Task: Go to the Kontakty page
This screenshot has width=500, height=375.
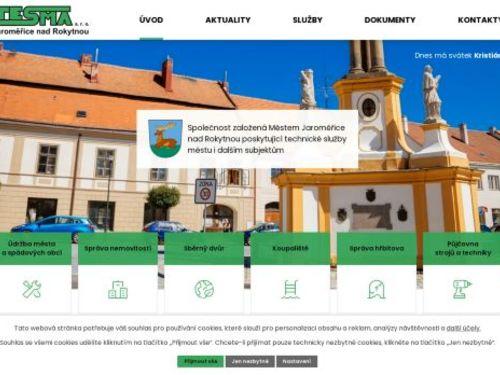Action: click(x=479, y=20)
